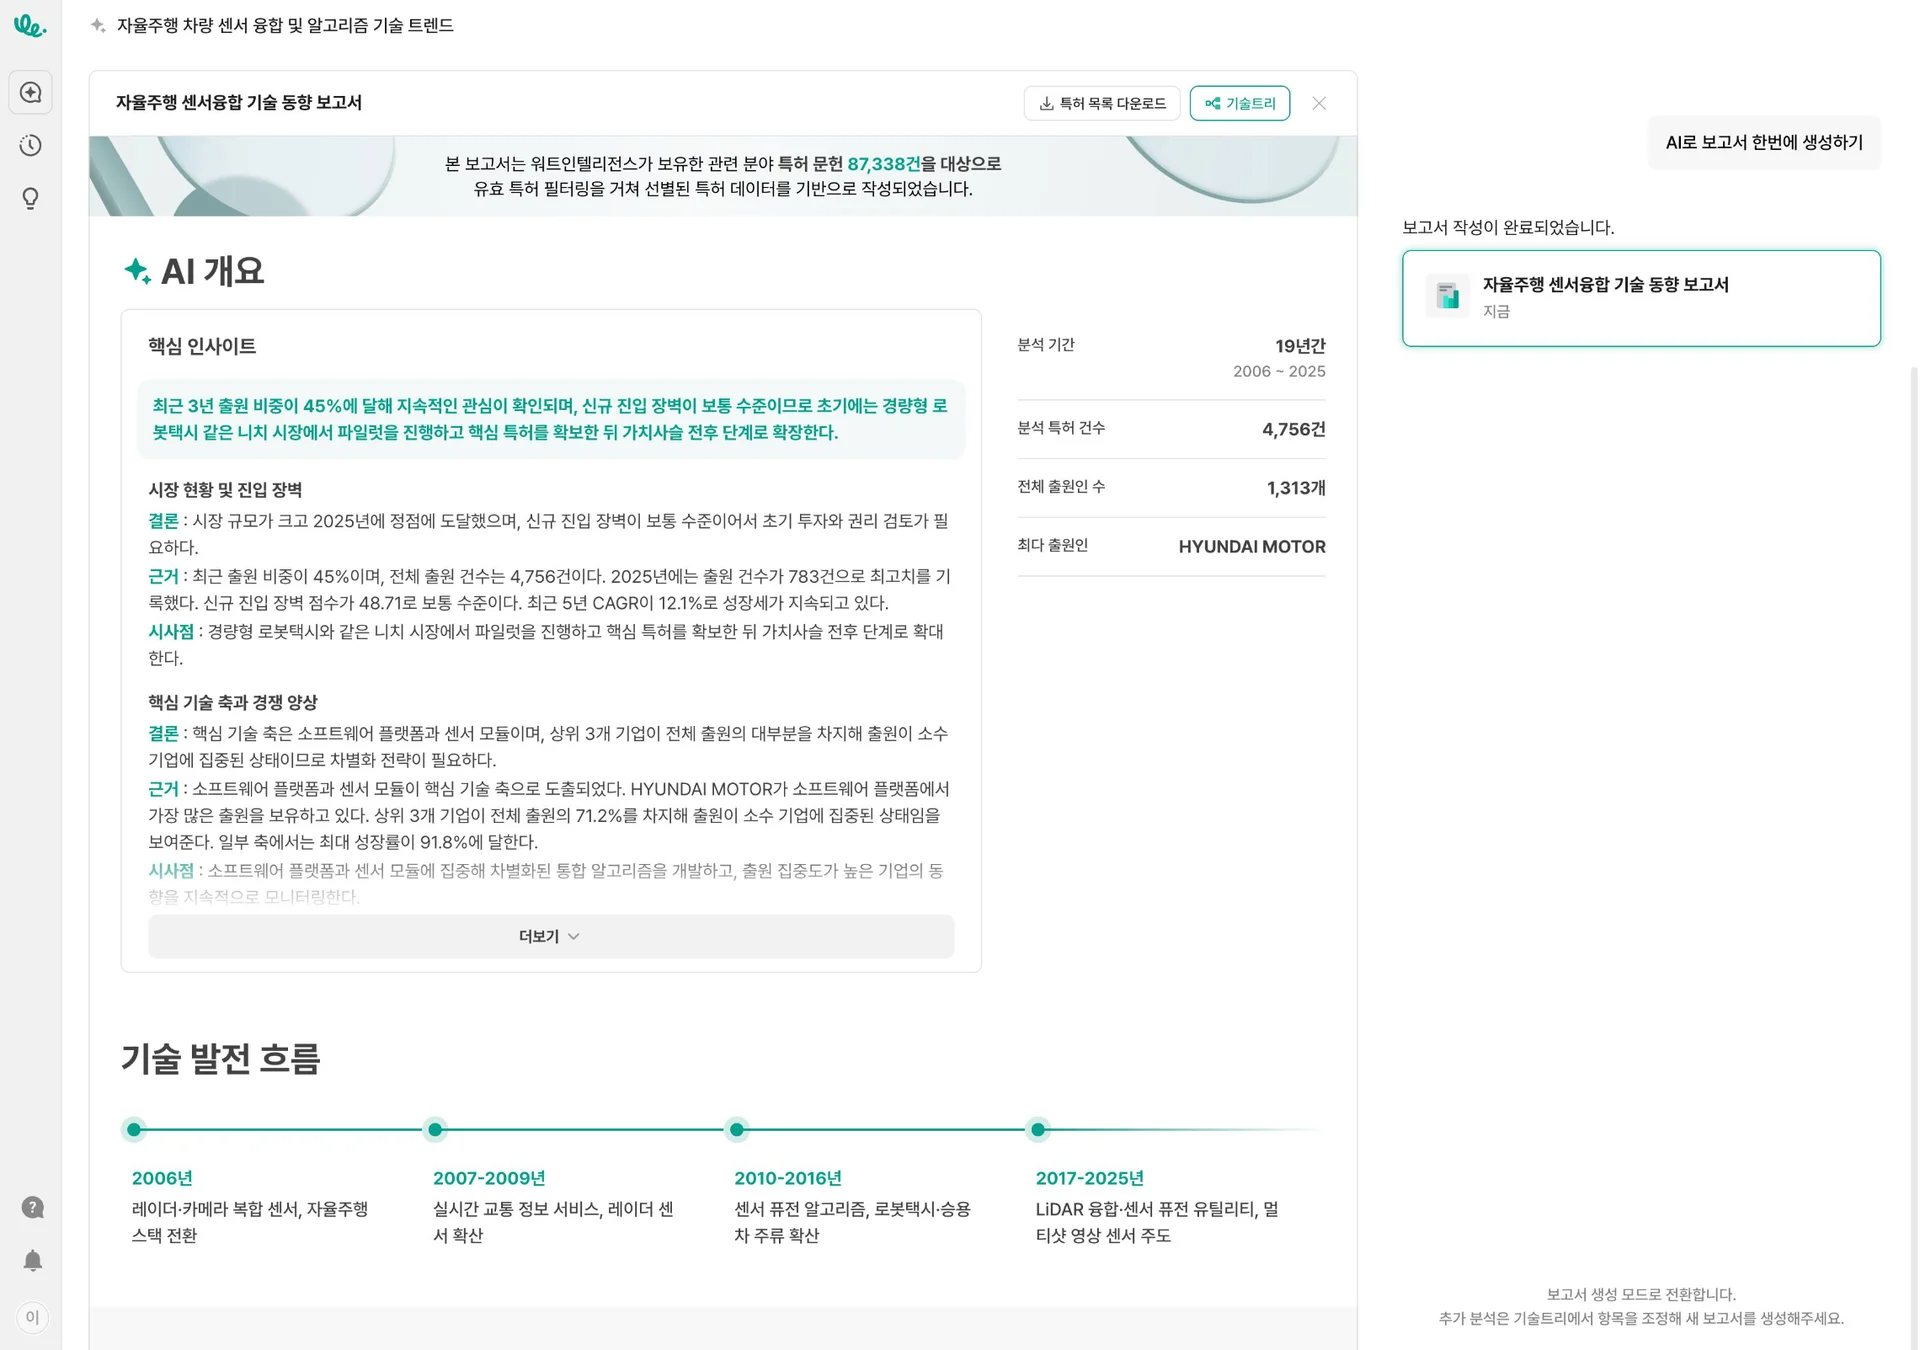Open the history clock icon
Screen dimensions: 1920x1350
pyautogui.click(x=31, y=146)
